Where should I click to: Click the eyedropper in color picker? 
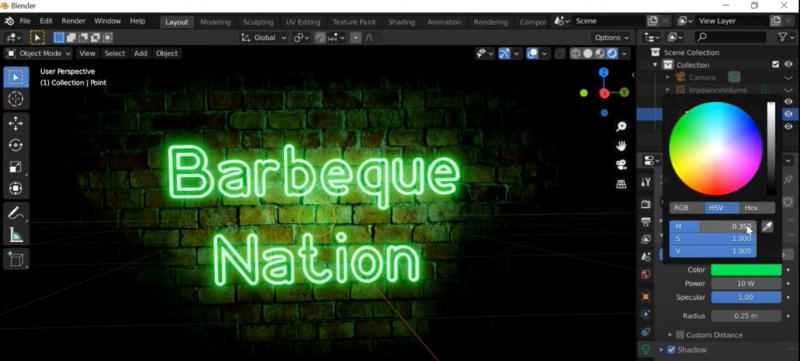pos(767,226)
